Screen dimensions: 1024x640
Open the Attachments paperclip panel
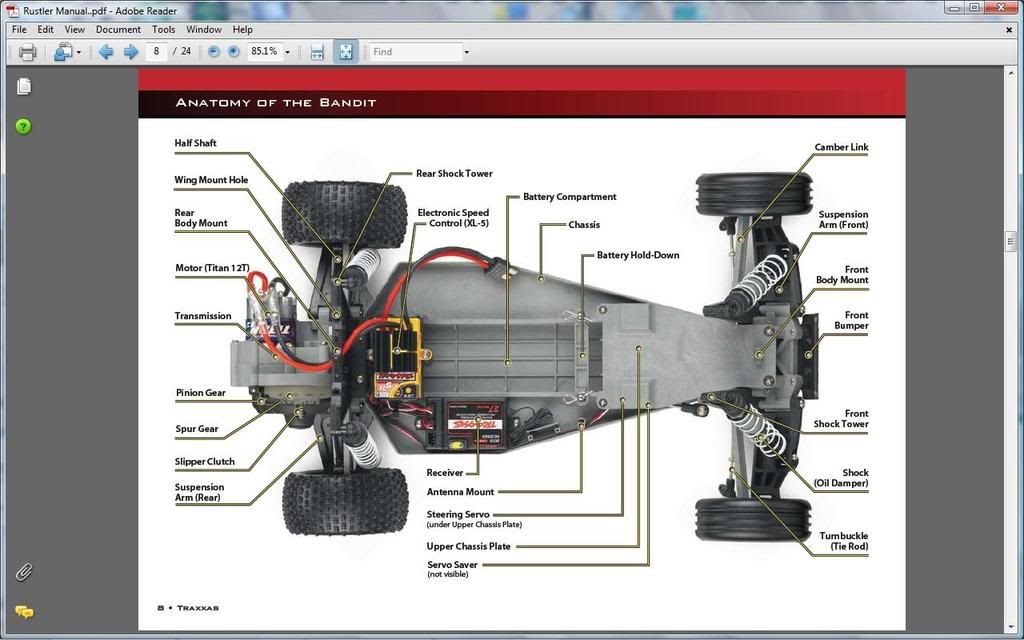24,572
